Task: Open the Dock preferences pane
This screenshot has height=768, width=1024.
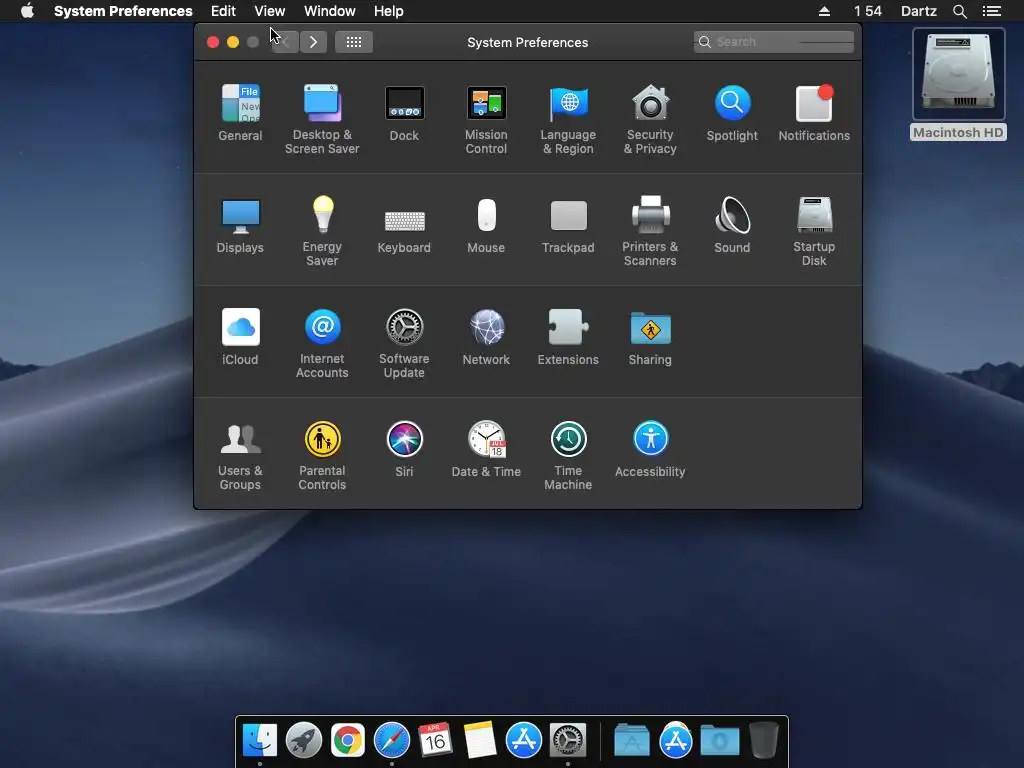Action: point(404,112)
